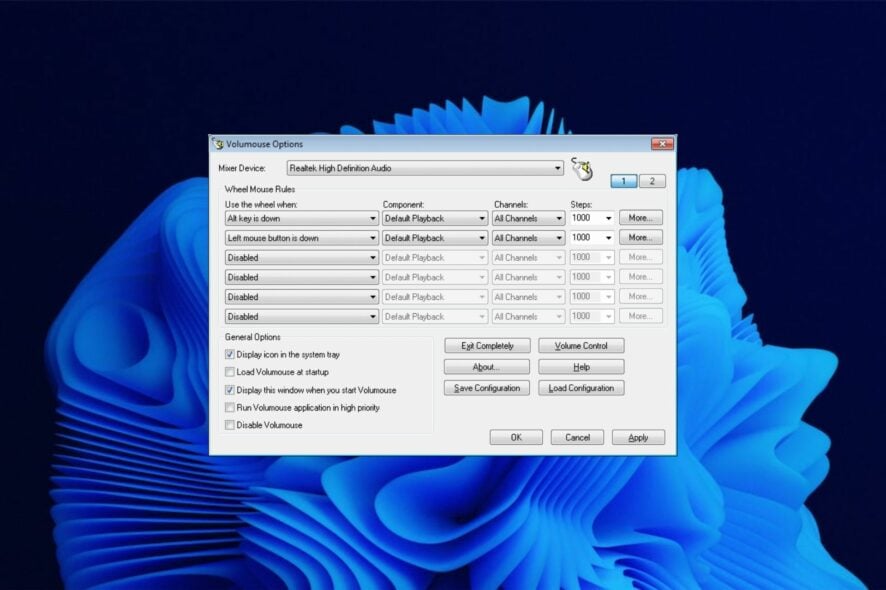The width and height of the screenshot is (886, 590).
Task: Click the Volumouse title bar app icon
Action: pyautogui.click(x=217, y=144)
